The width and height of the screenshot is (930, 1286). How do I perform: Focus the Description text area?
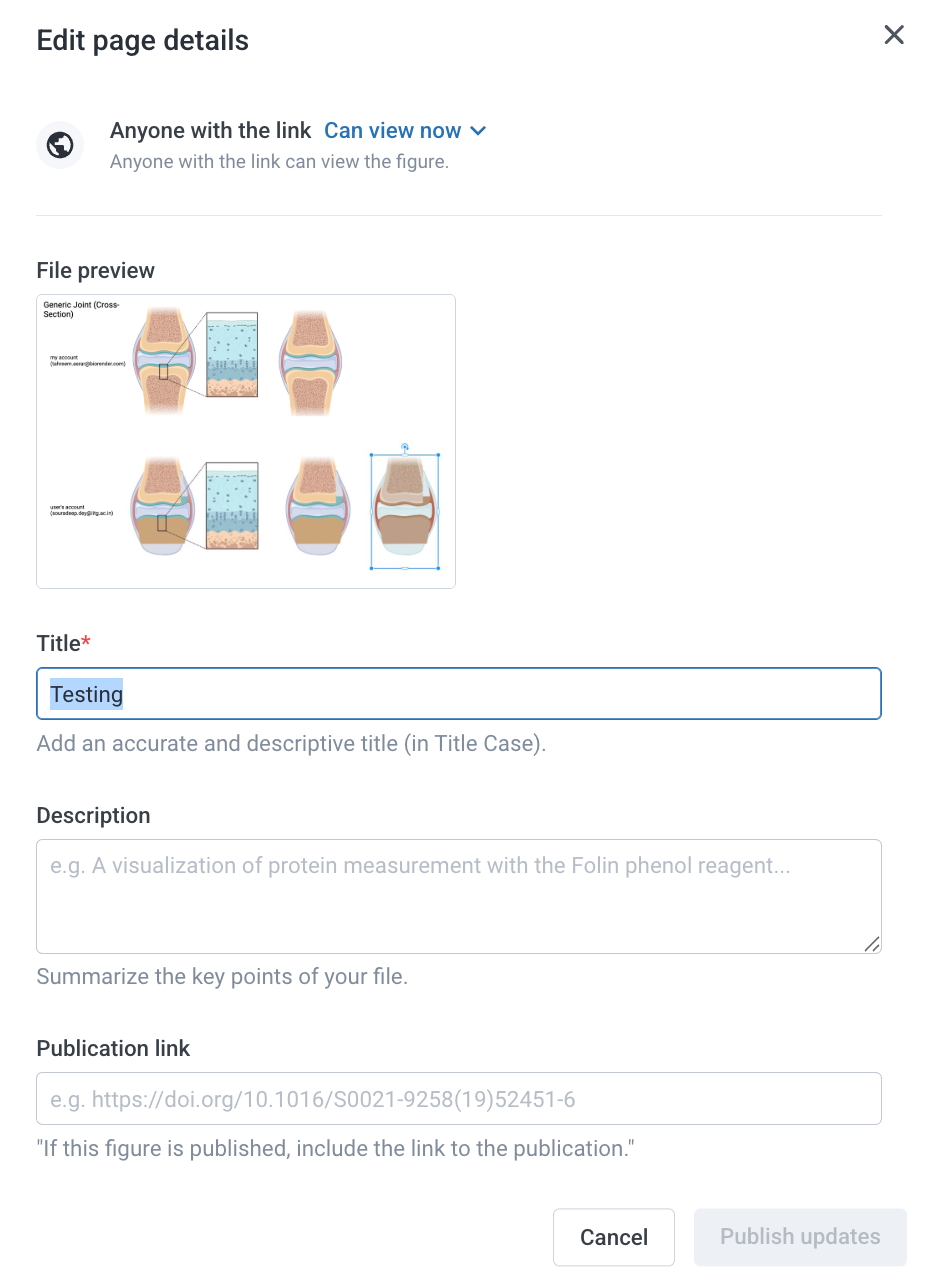tap(458, 895)
